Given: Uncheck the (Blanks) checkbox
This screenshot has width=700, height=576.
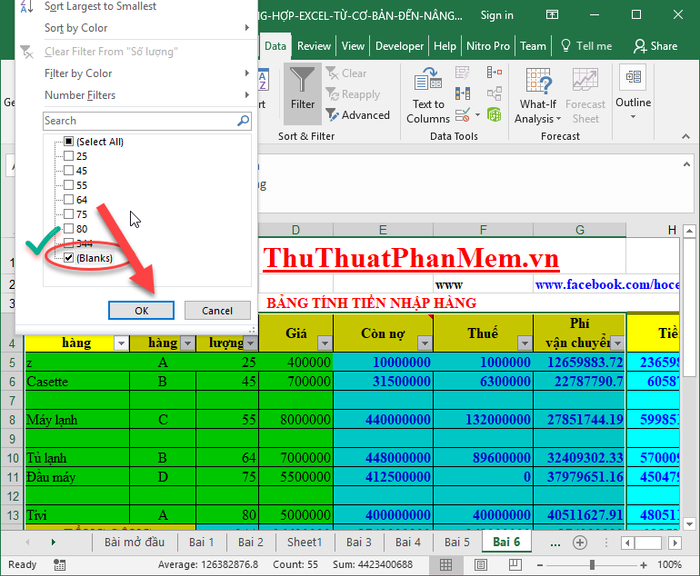Looking at the screenshot, I should pos(68,258).
